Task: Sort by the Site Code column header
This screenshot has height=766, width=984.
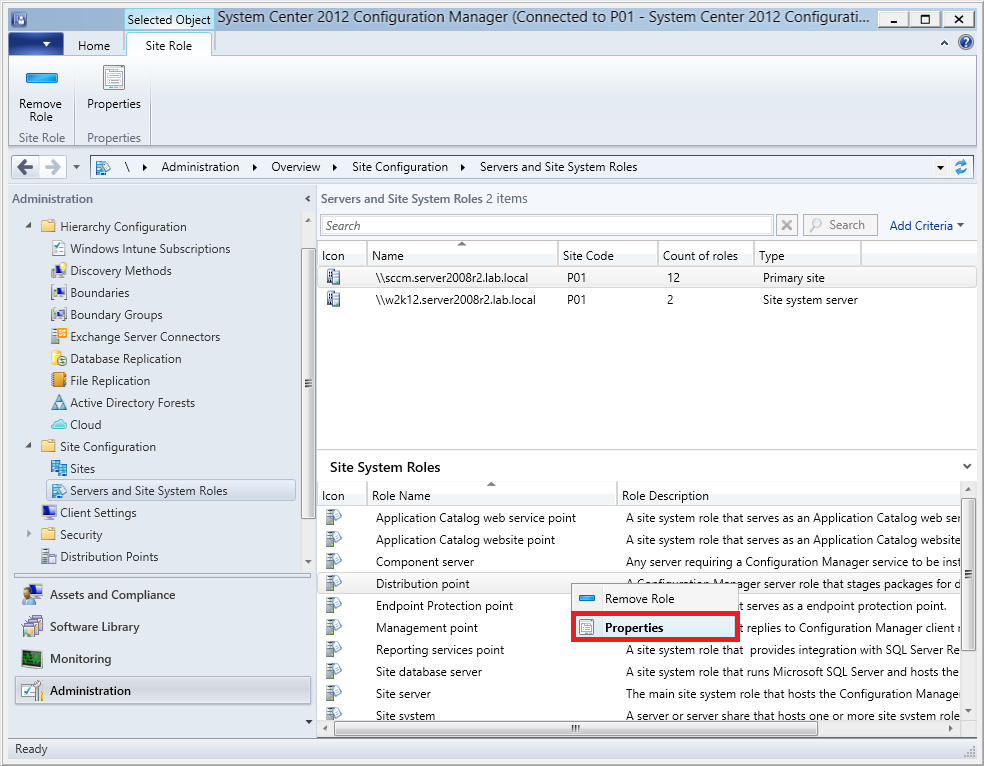Action: coord(607,255)
